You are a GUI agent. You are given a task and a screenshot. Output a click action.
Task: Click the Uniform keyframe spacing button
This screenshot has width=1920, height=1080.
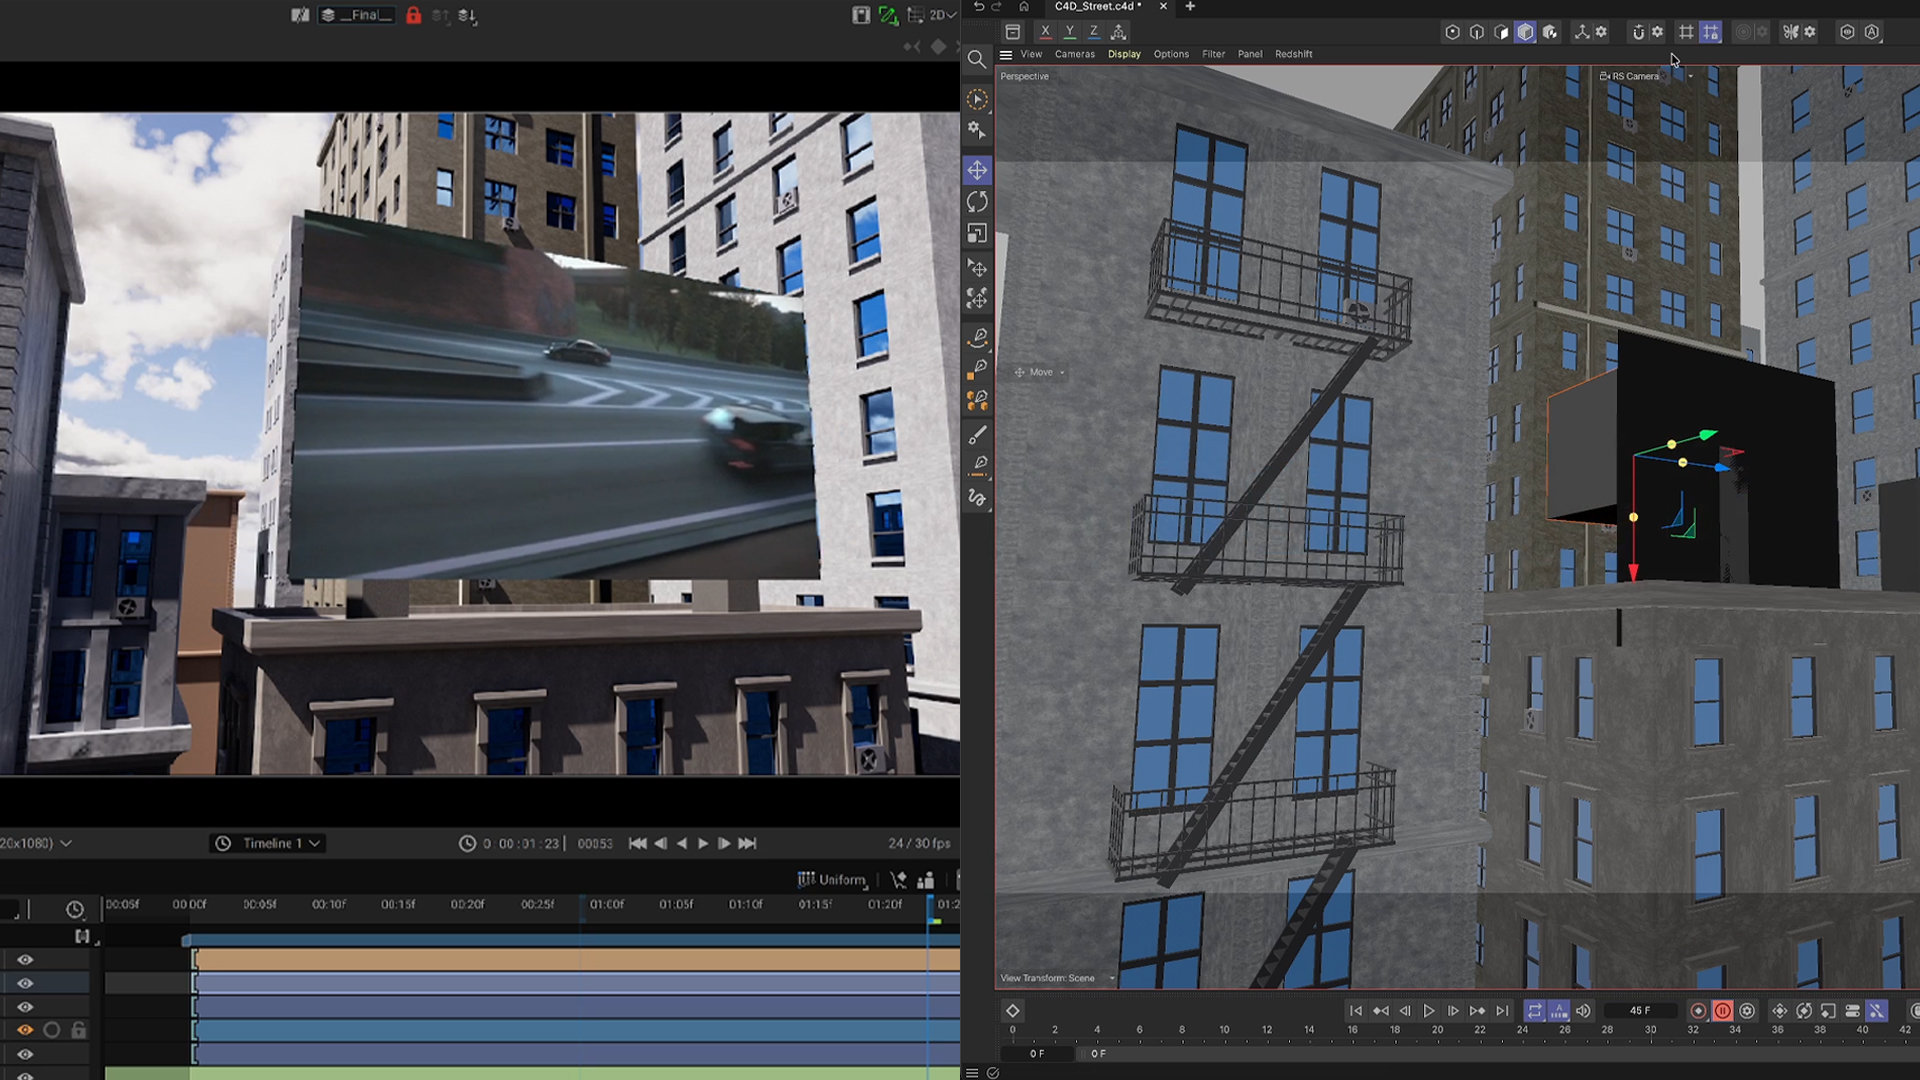[832, 880]
